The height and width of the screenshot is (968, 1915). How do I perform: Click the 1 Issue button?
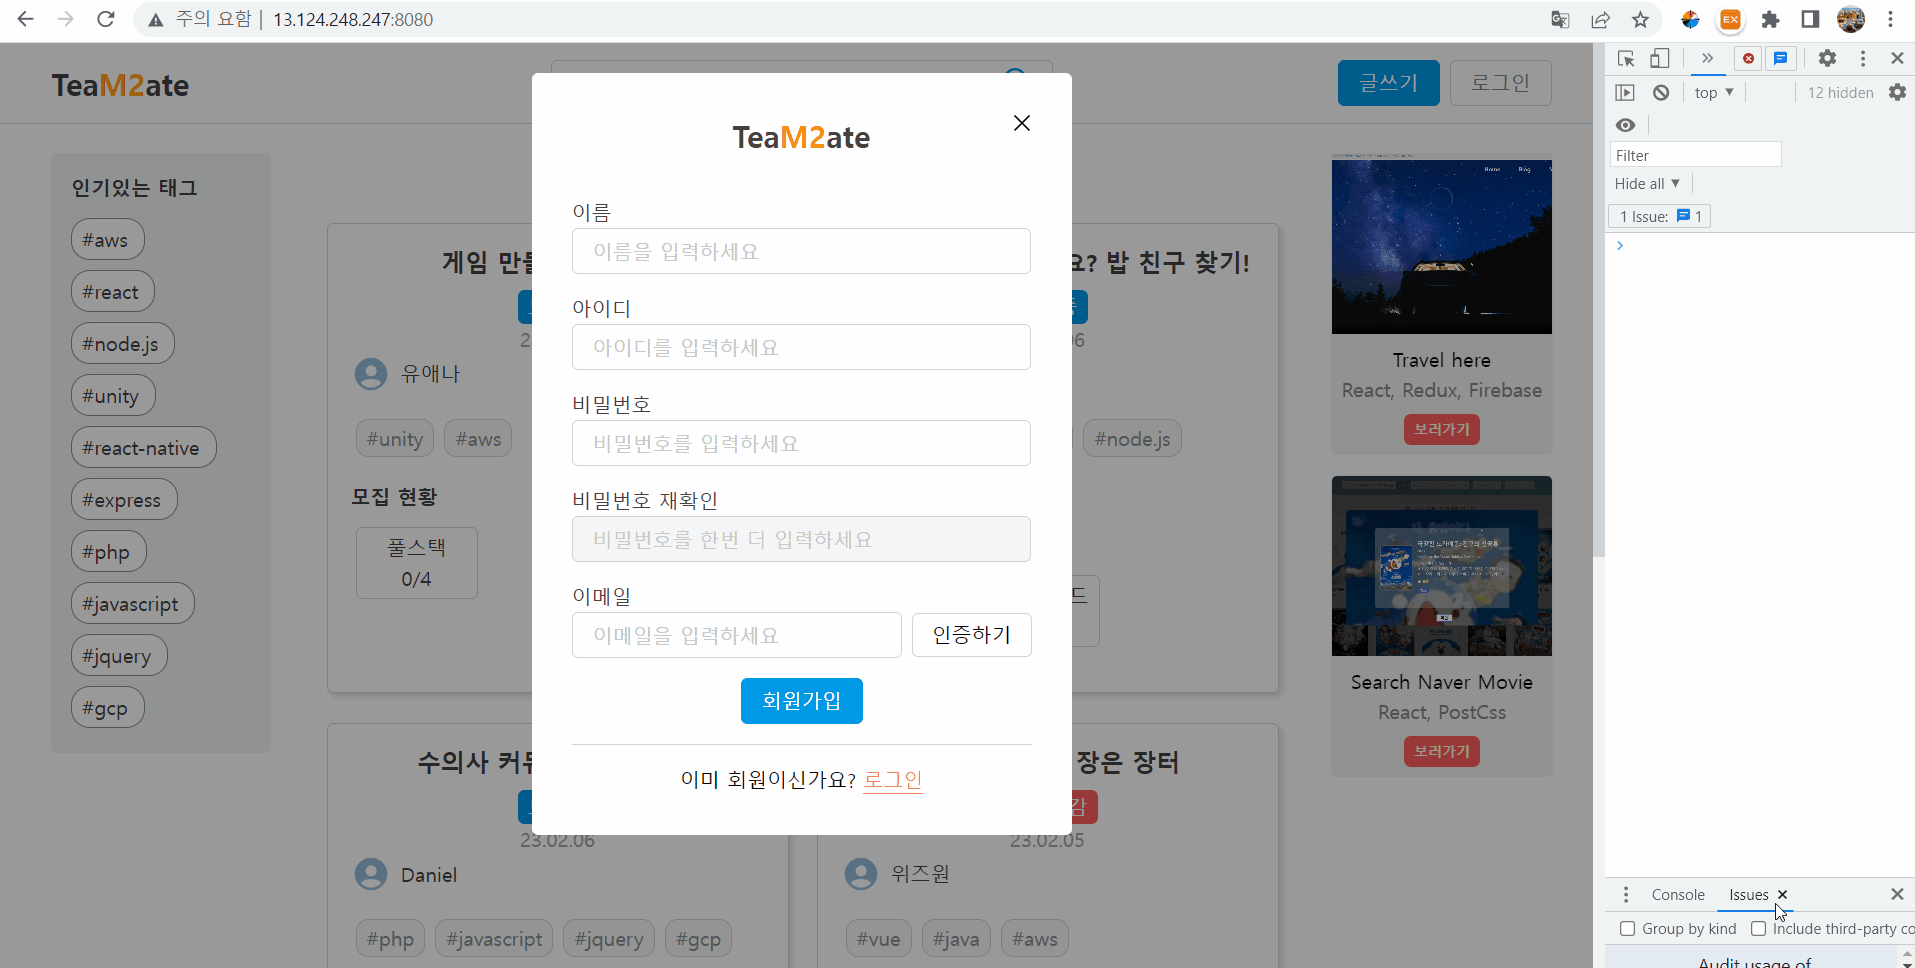[1660, 216]
